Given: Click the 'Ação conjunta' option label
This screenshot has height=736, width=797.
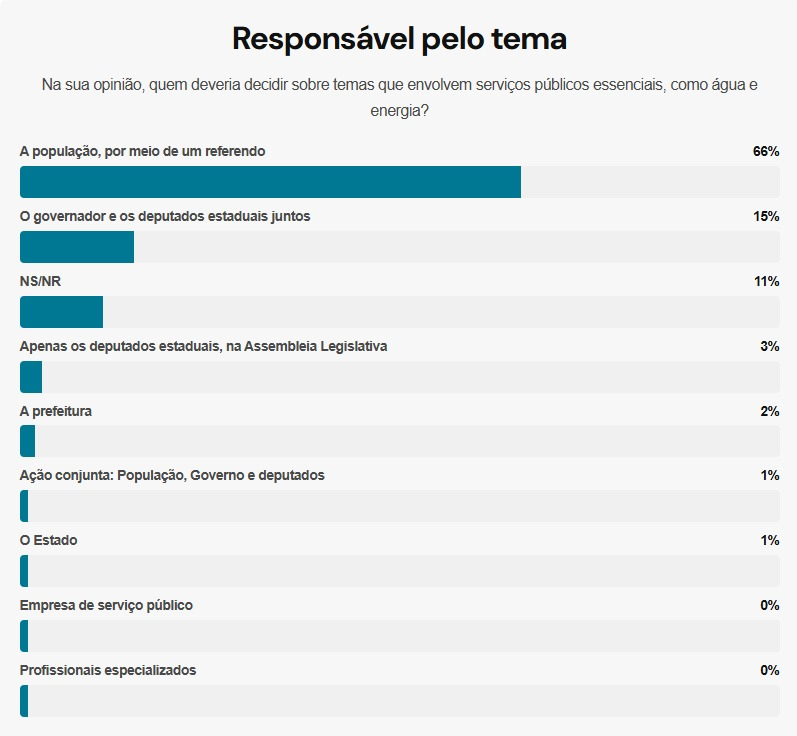Looking at the screenshot, I should [x=172, y=475].
